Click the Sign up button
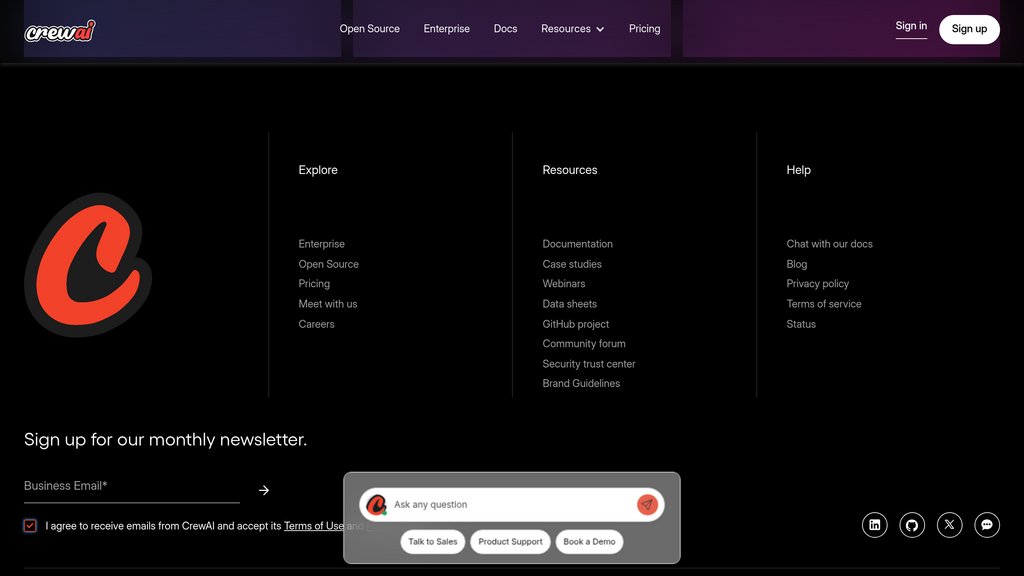This screenshot has width=1024, height=576. (x=969, y=29)
